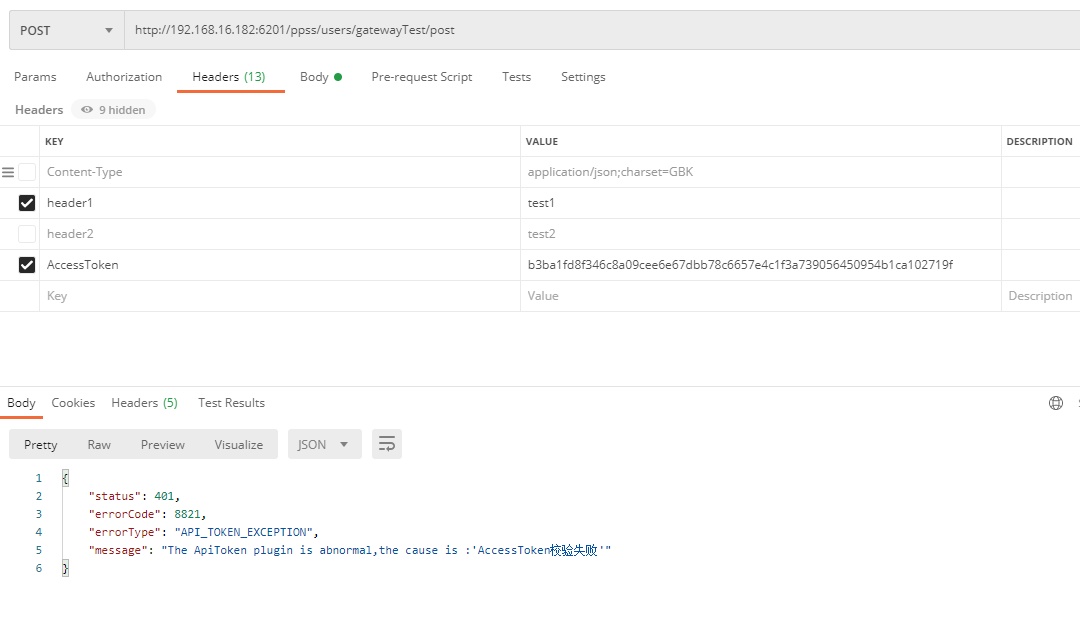Click the empty Key field in new header row

(280, 296)
